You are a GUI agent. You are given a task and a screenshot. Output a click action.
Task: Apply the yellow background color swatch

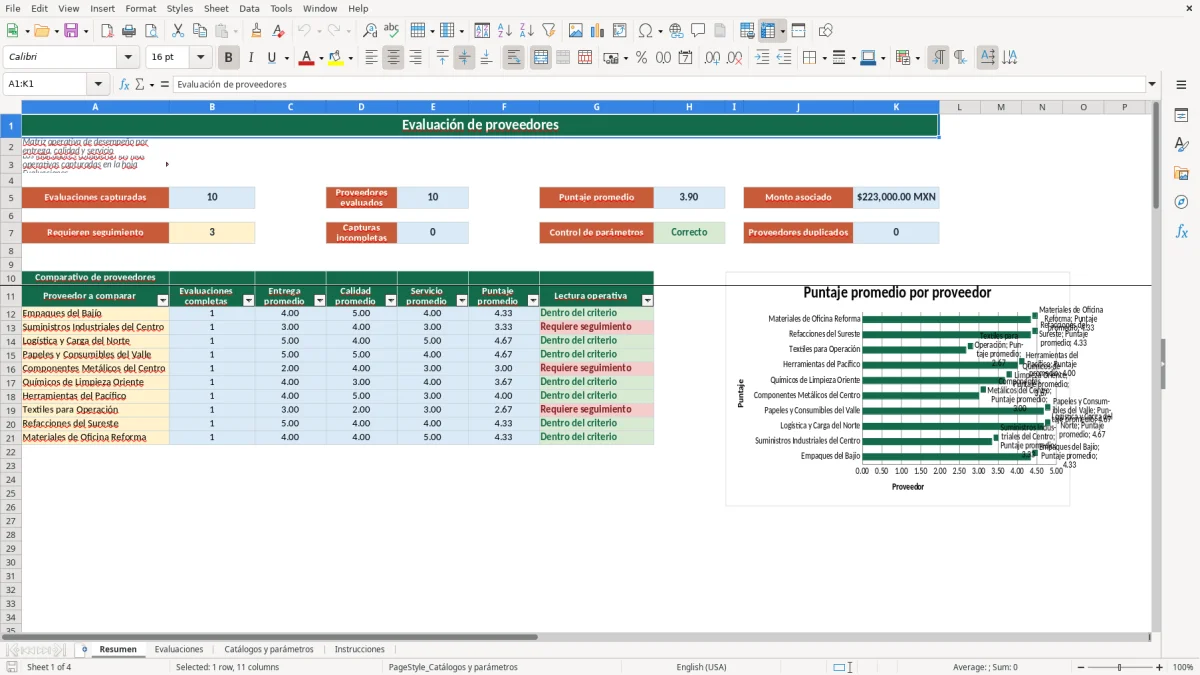(335, 58)
